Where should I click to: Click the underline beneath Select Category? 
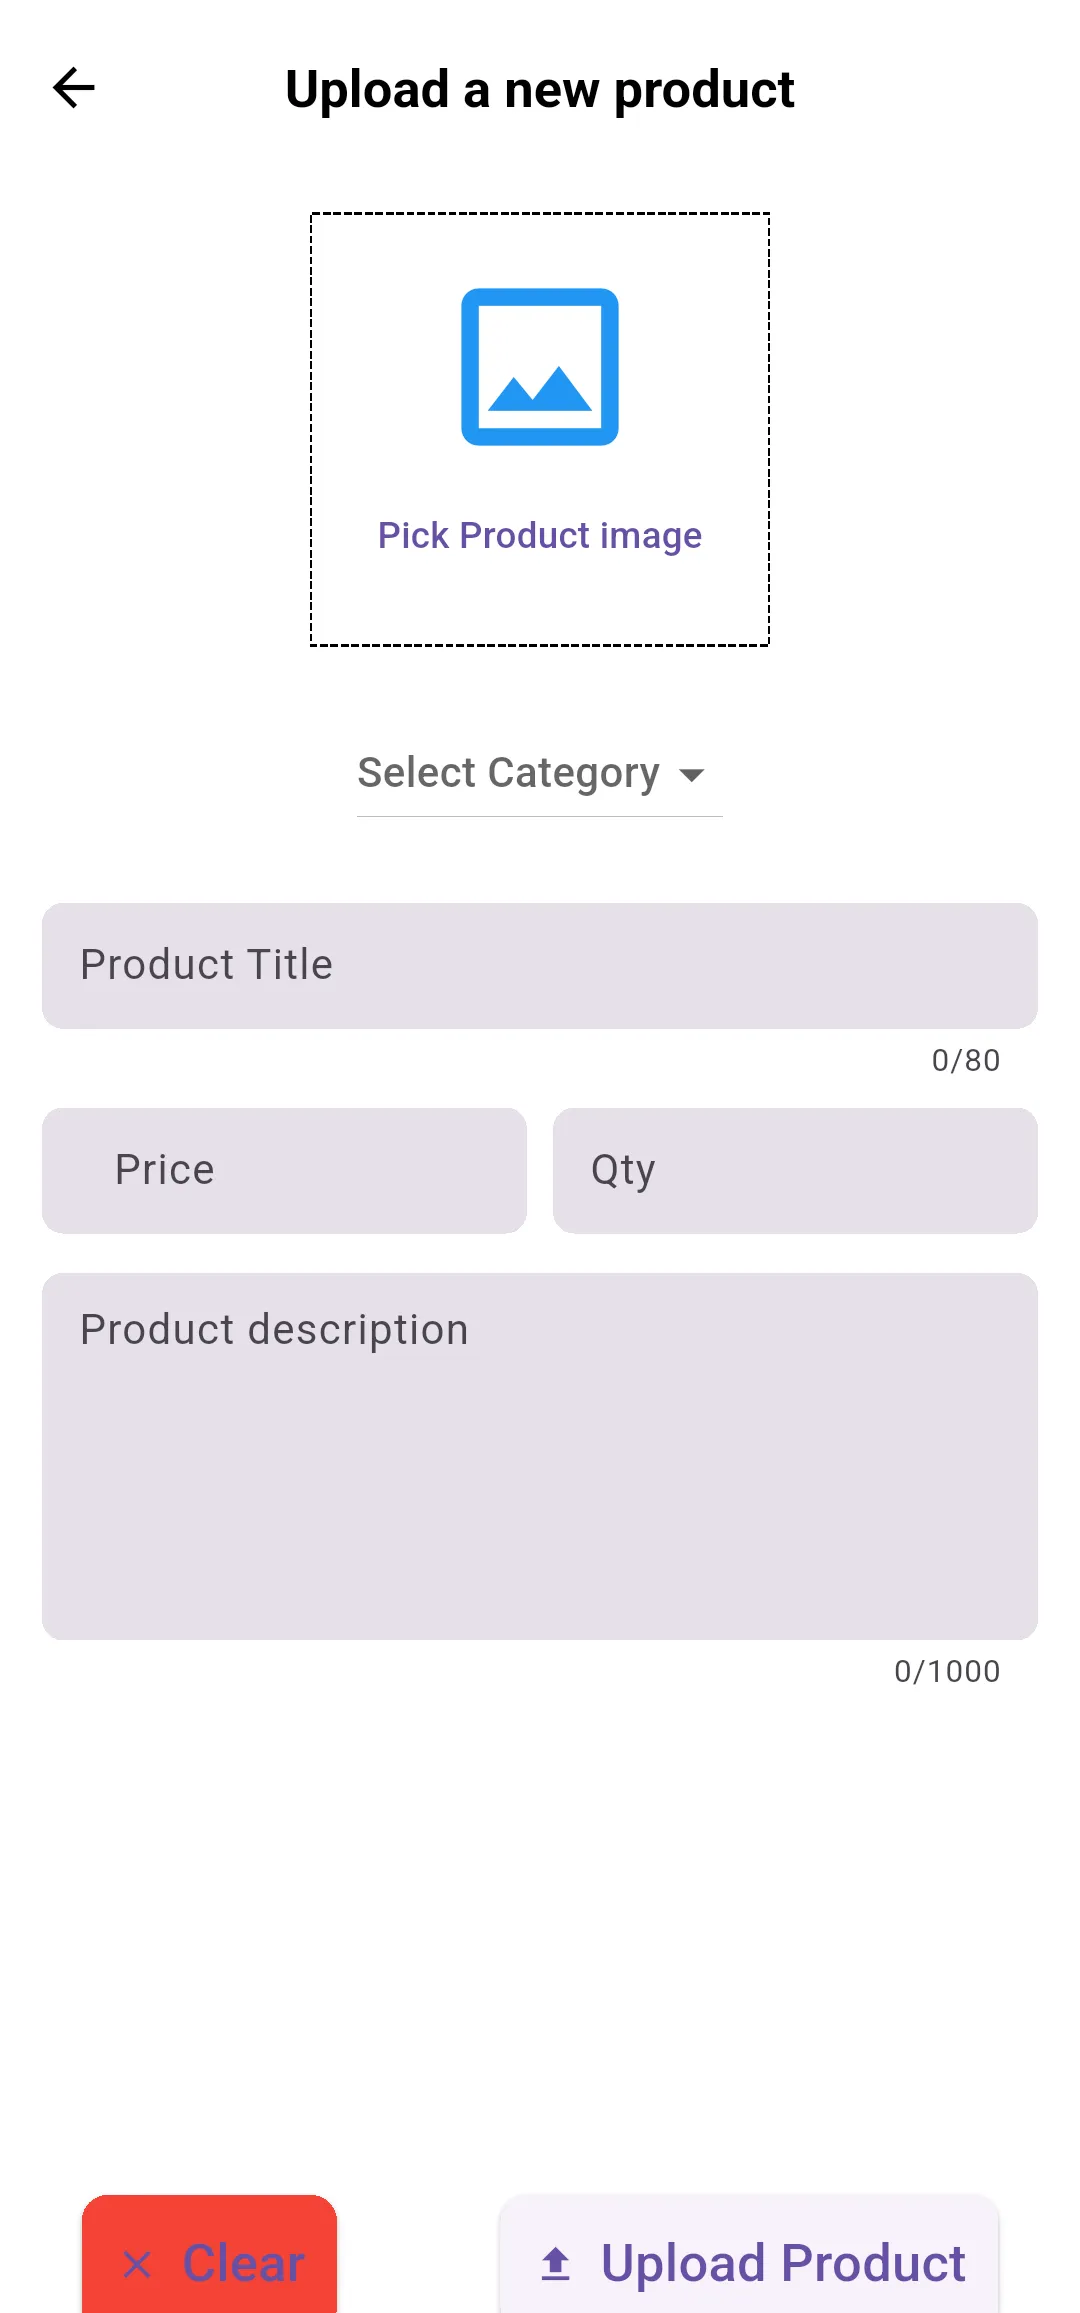click(x=540, y=816)
